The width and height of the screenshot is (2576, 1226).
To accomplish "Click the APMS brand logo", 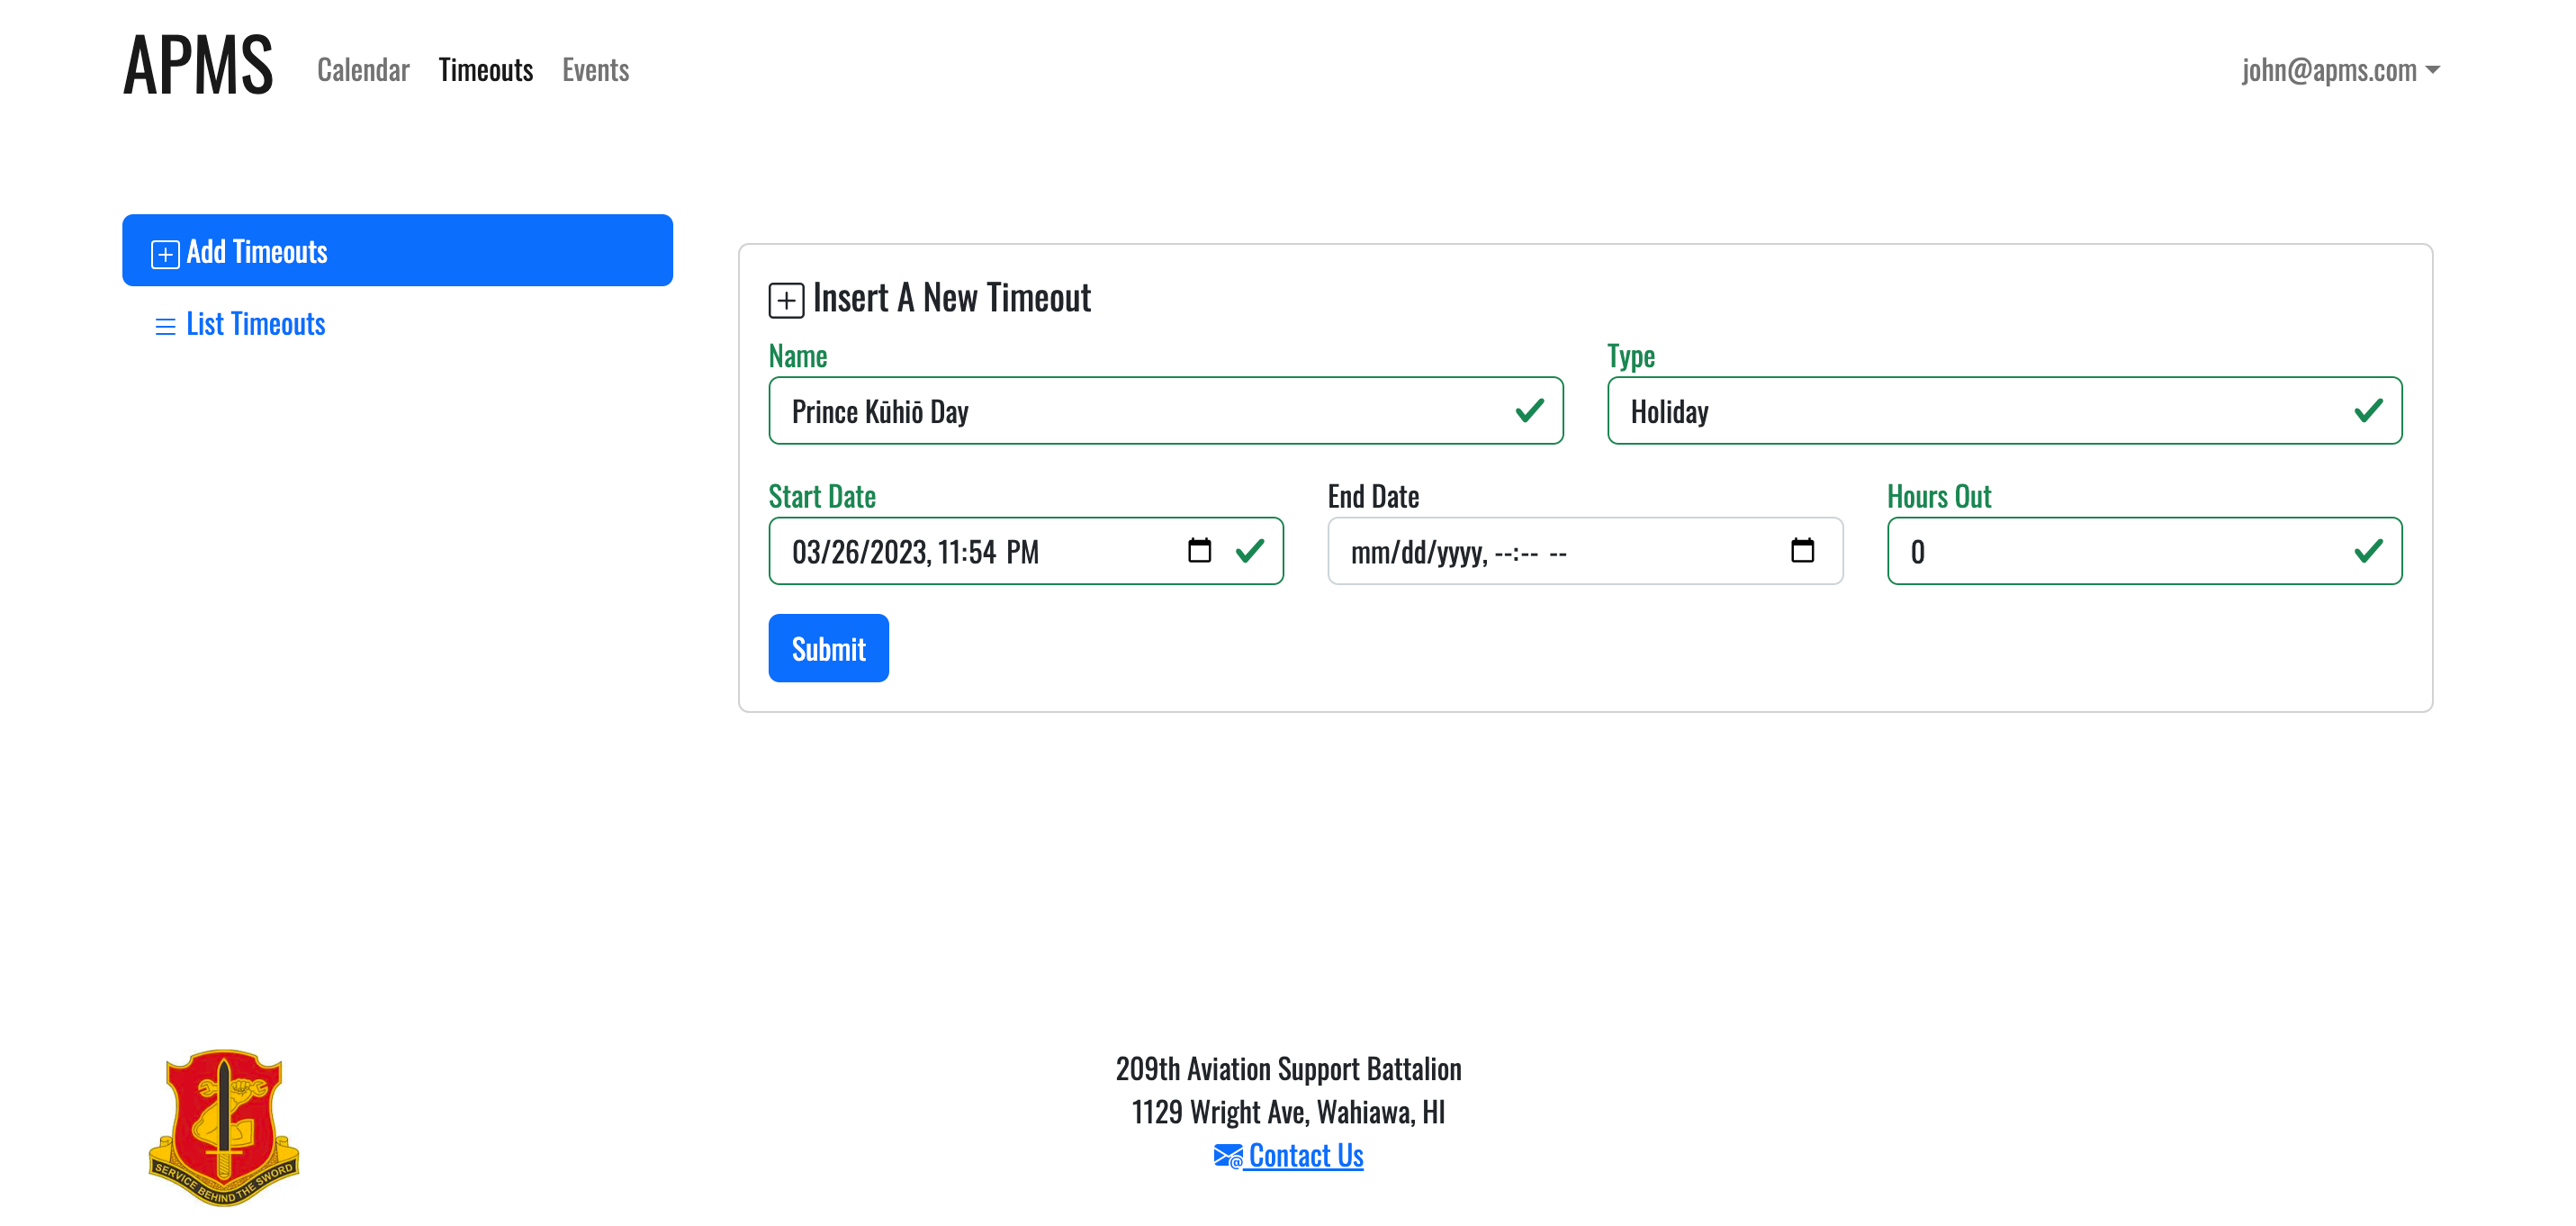I will click(198, 66).
